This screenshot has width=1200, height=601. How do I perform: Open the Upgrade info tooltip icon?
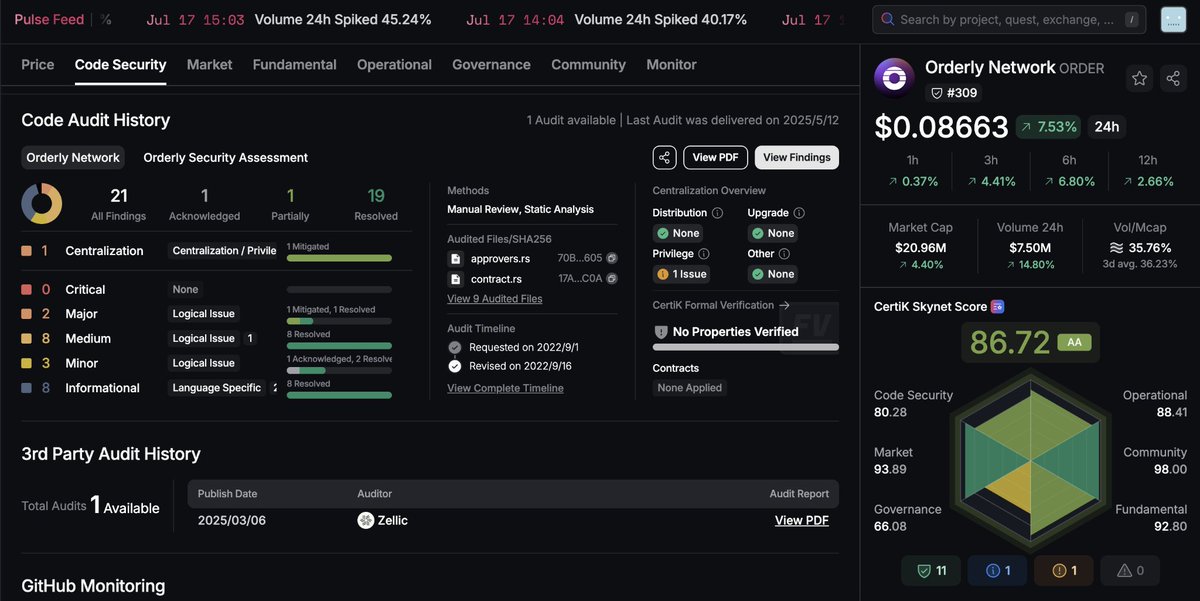pyautogui.click(x=799, y=213)
